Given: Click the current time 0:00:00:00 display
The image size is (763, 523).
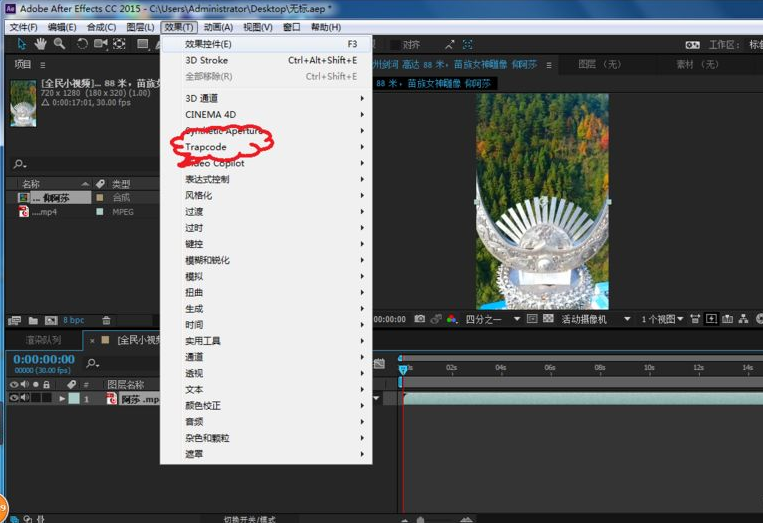Looking at the screenshot, I should [44, 359].
